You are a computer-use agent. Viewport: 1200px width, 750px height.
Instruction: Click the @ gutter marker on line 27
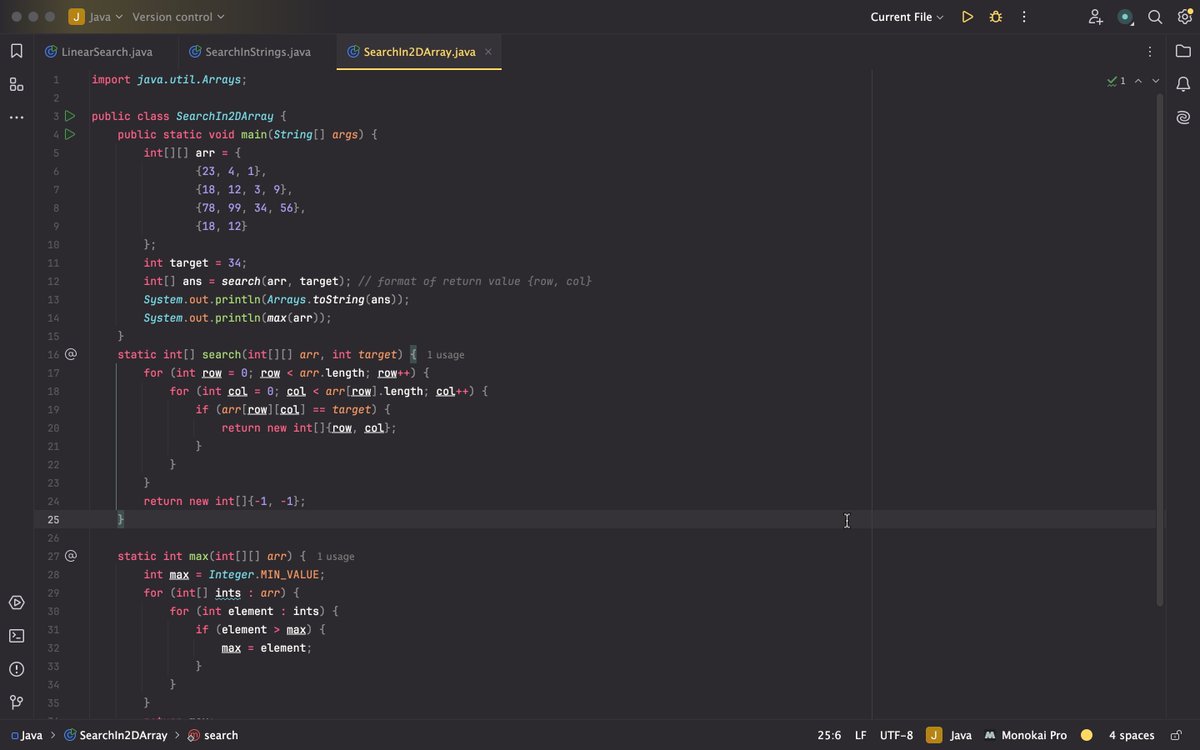(x=70, y=556)
